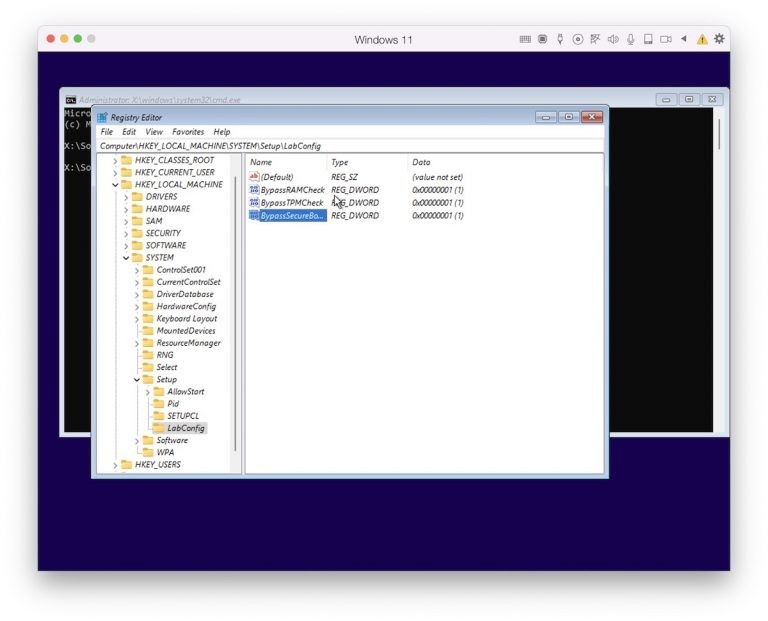Click the cmd.exe window title icon
This screenshot has height=621, width=768.
click(71, 100)
